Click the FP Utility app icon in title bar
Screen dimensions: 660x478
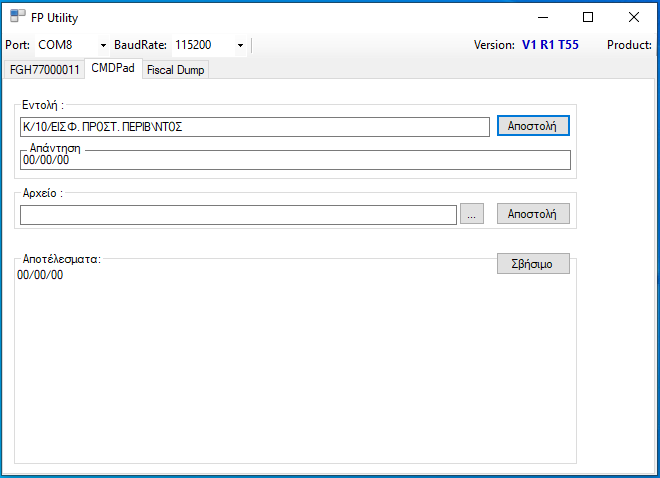[x=18, y=17]
